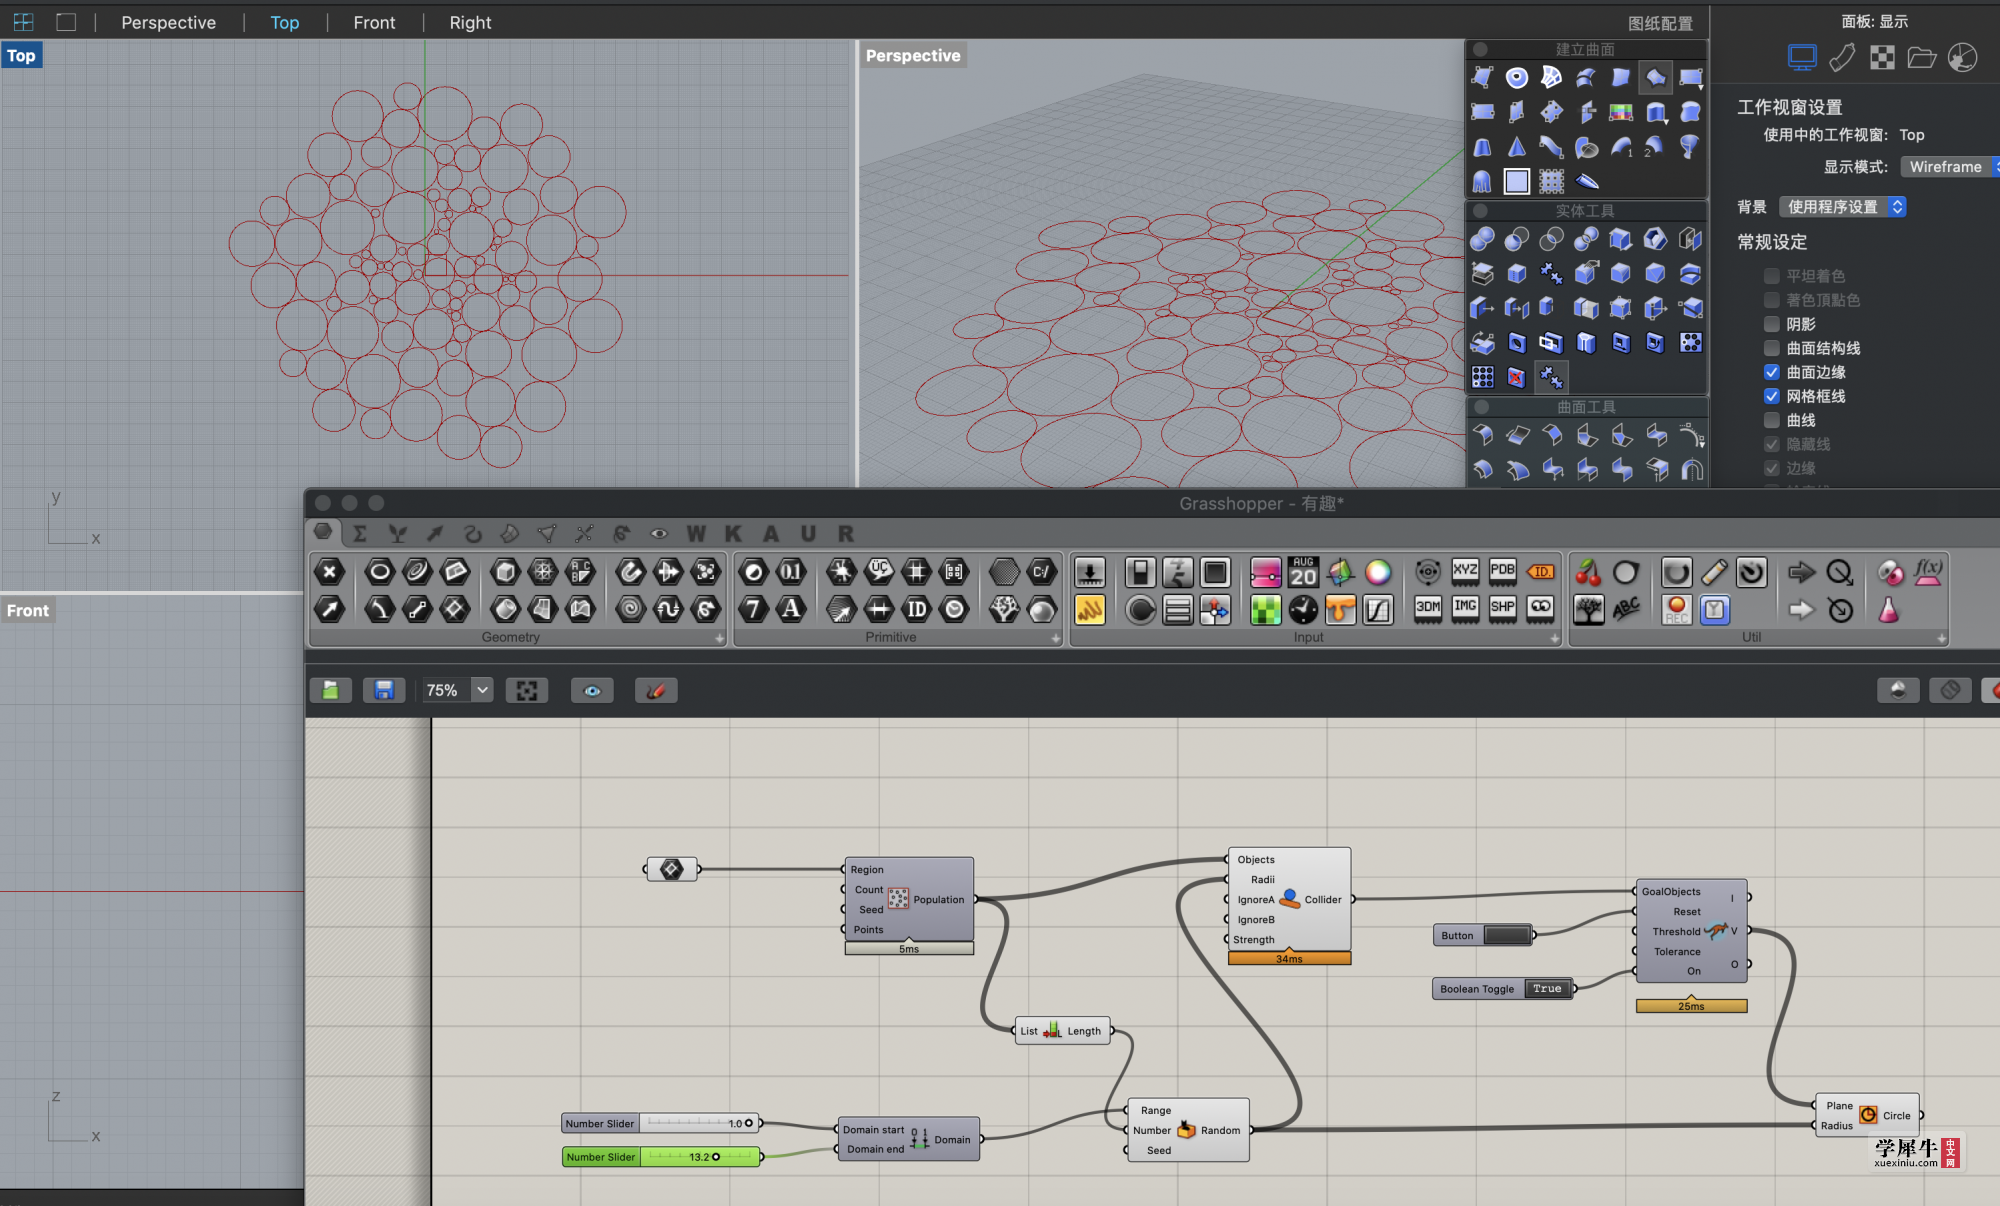Pick the Clock input icon
The width and height of the screenshot is (2000, 1206).
pyautogui.click(x=1303, y=608)
